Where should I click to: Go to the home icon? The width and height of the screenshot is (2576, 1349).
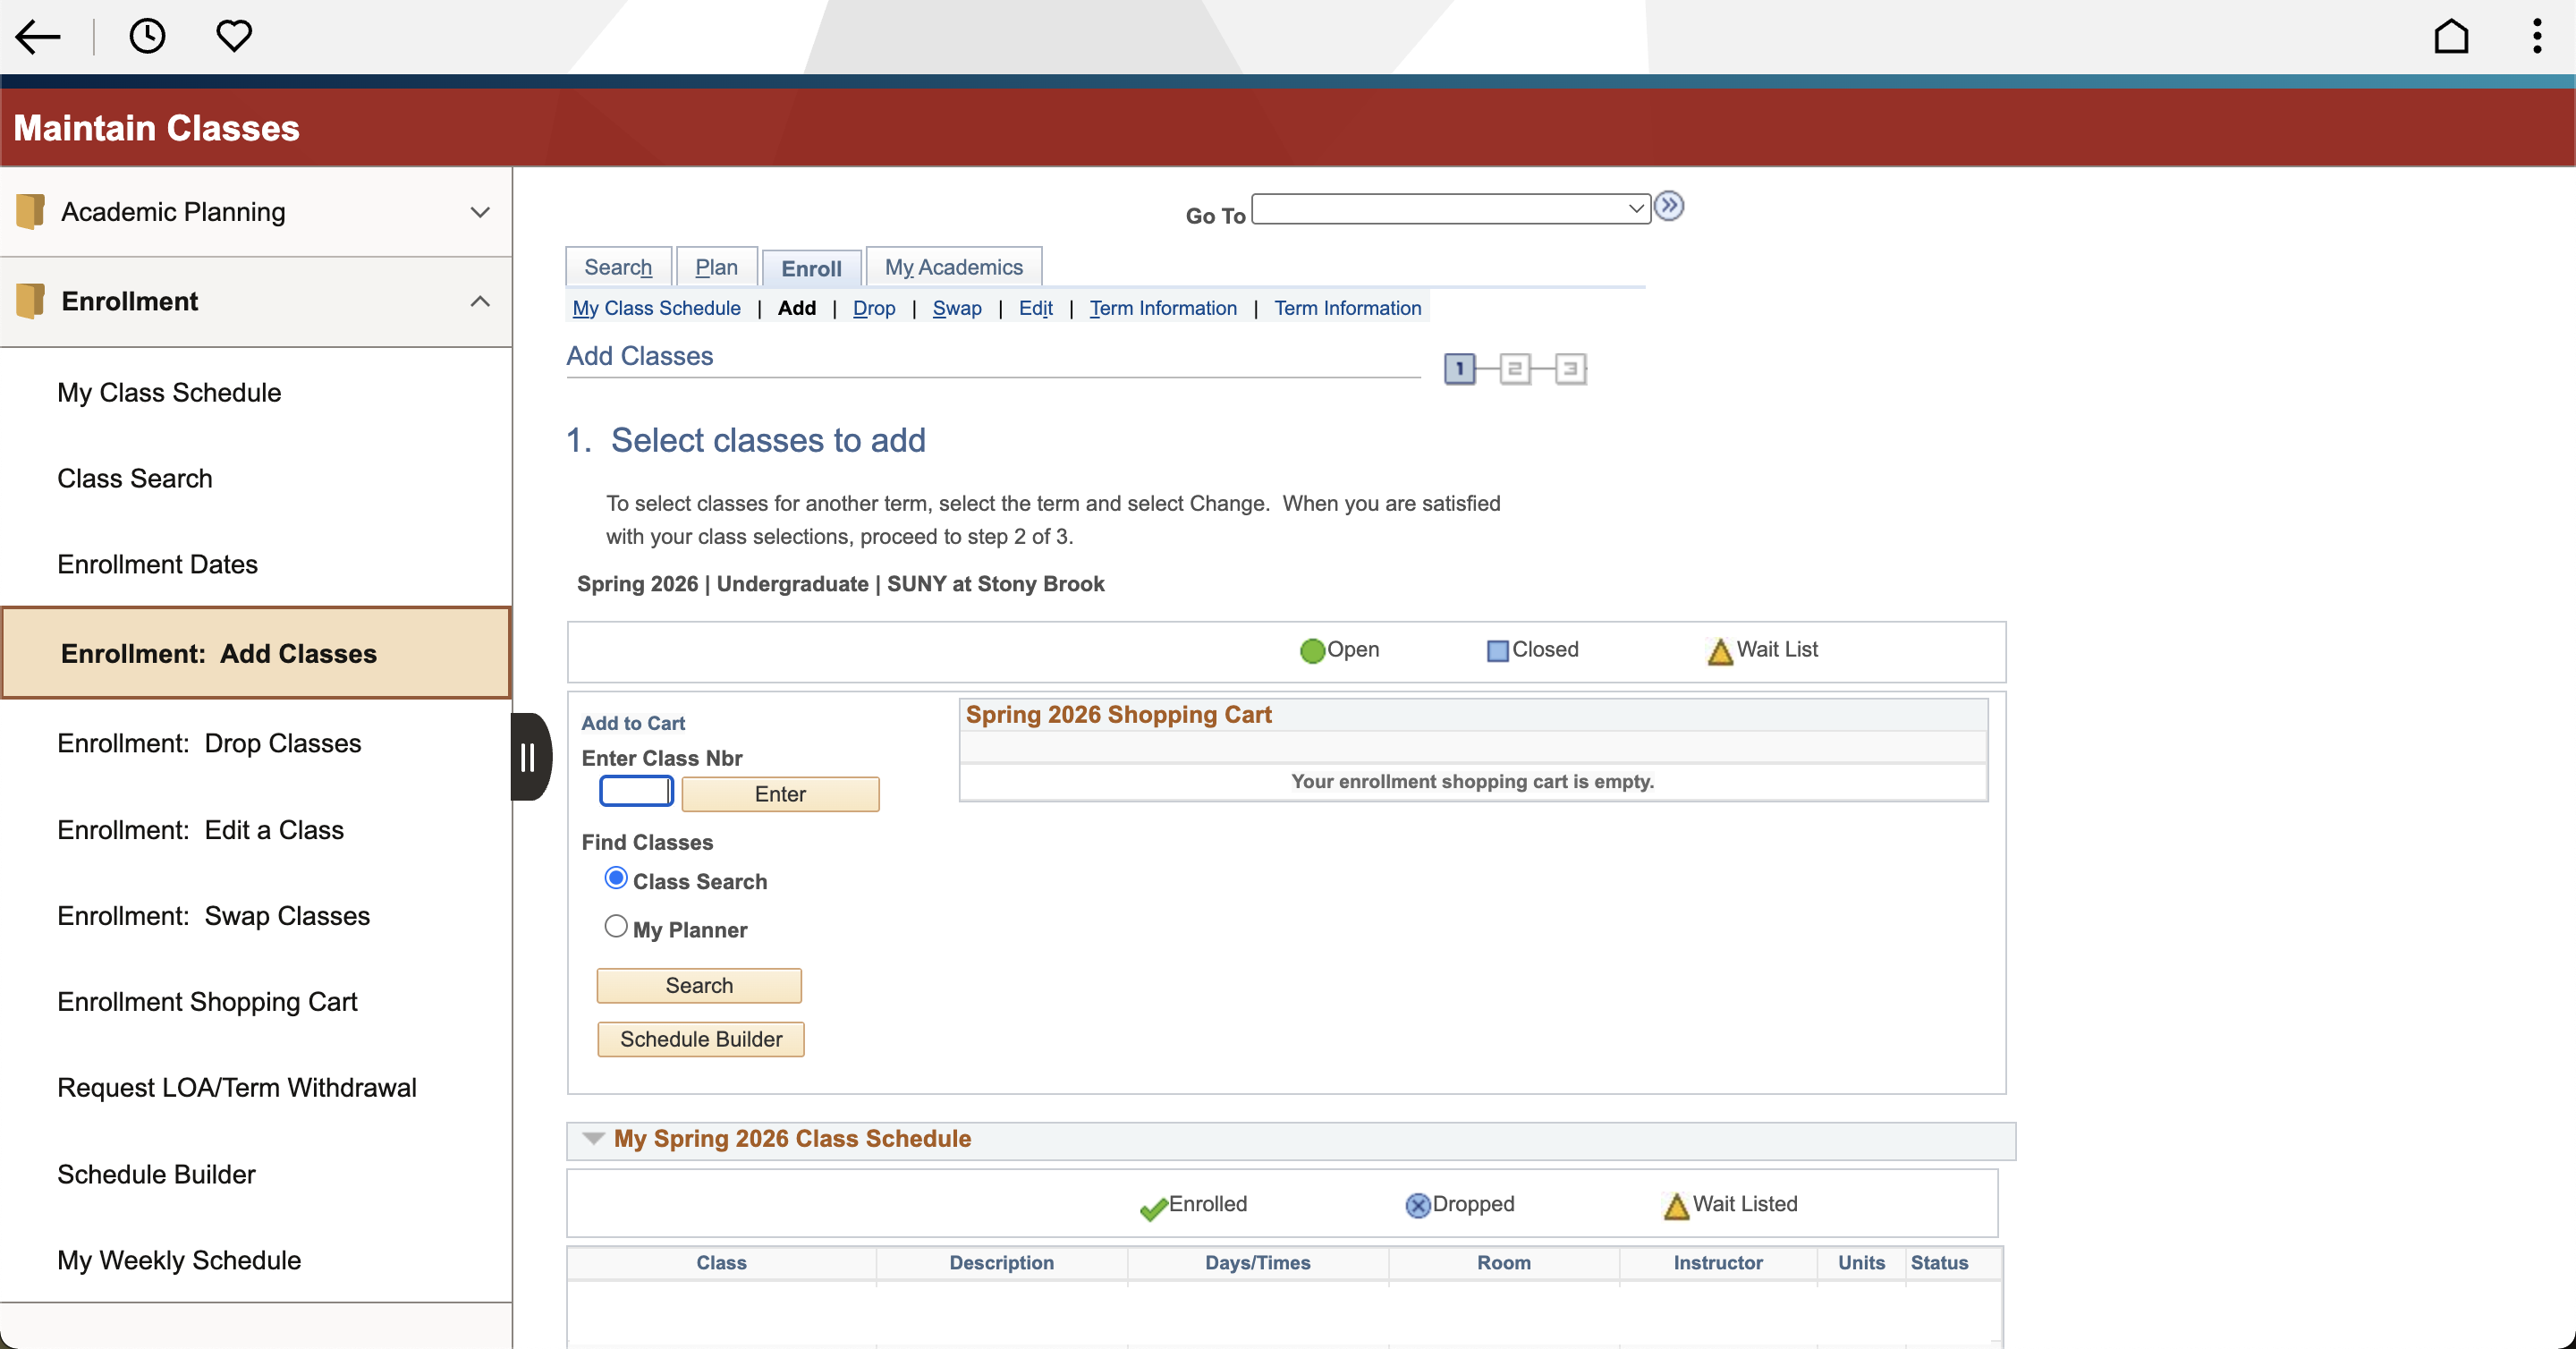click(2451, 36)
